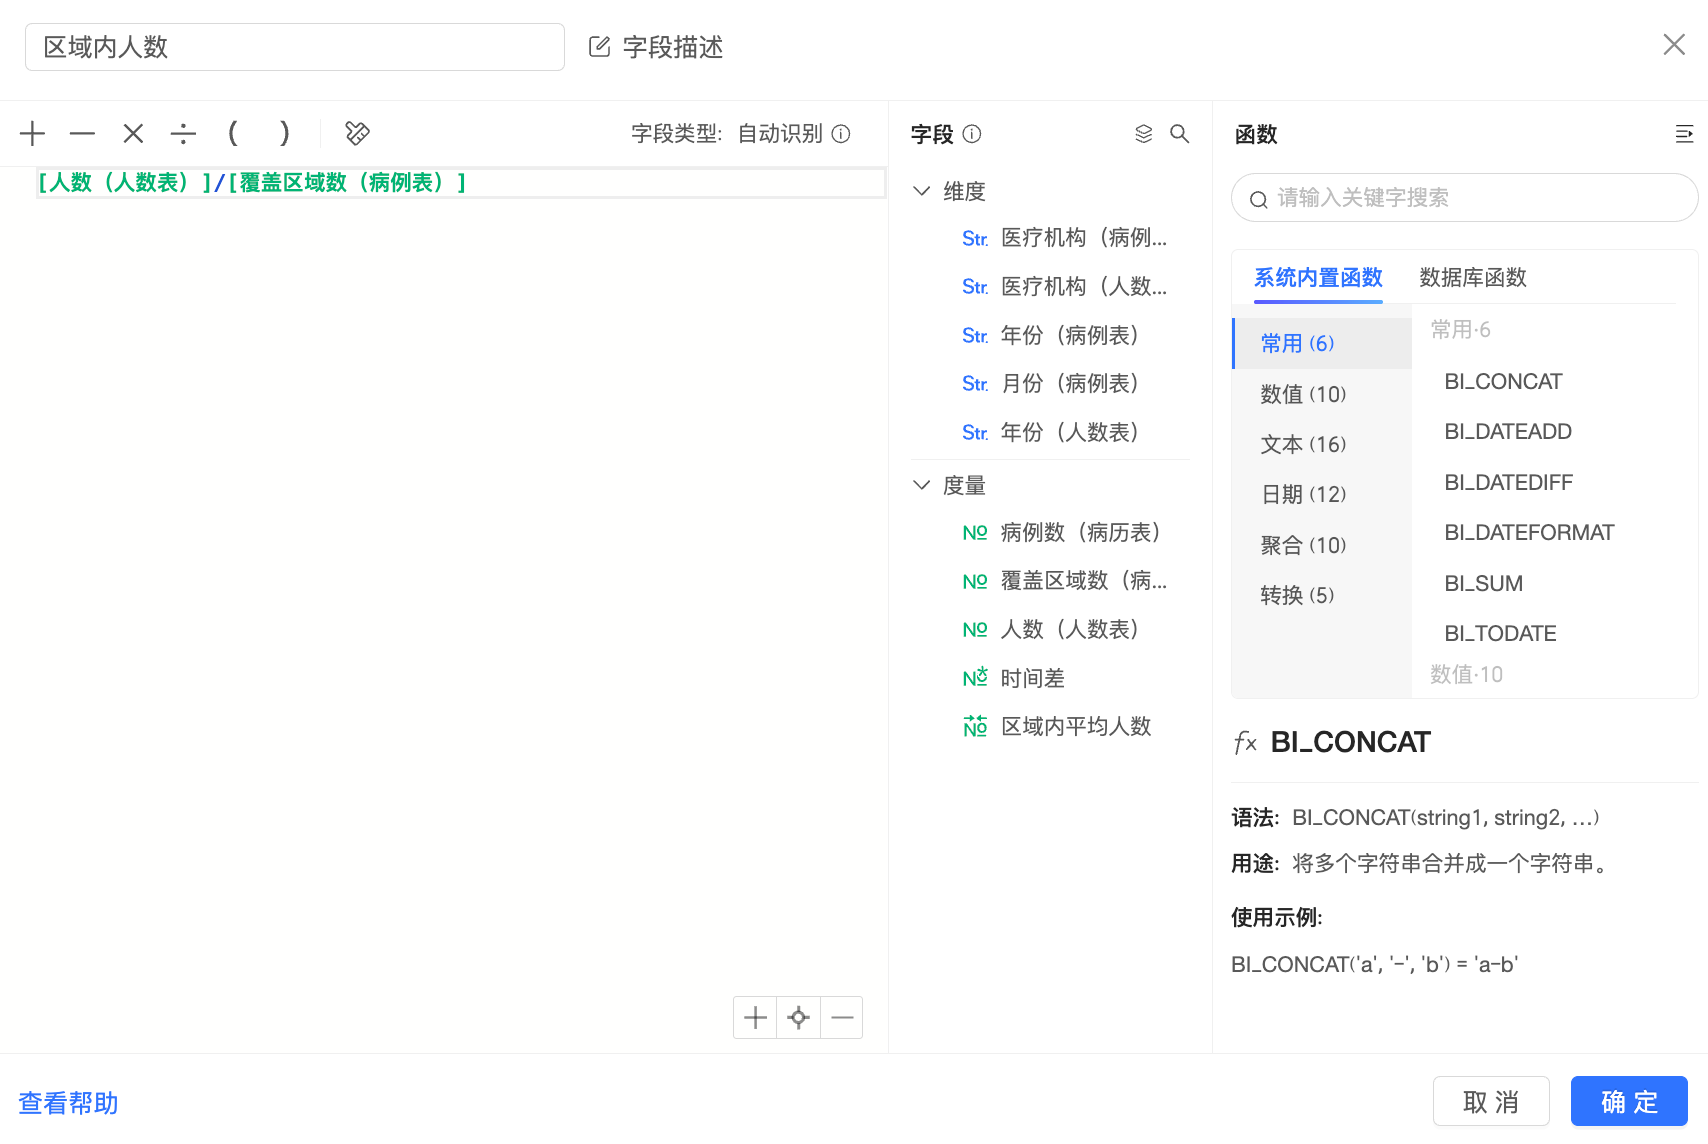1708x1144 pixels.
Task: Click the No icon beside 人数（人数表）
Action: (x=975, y=630)
